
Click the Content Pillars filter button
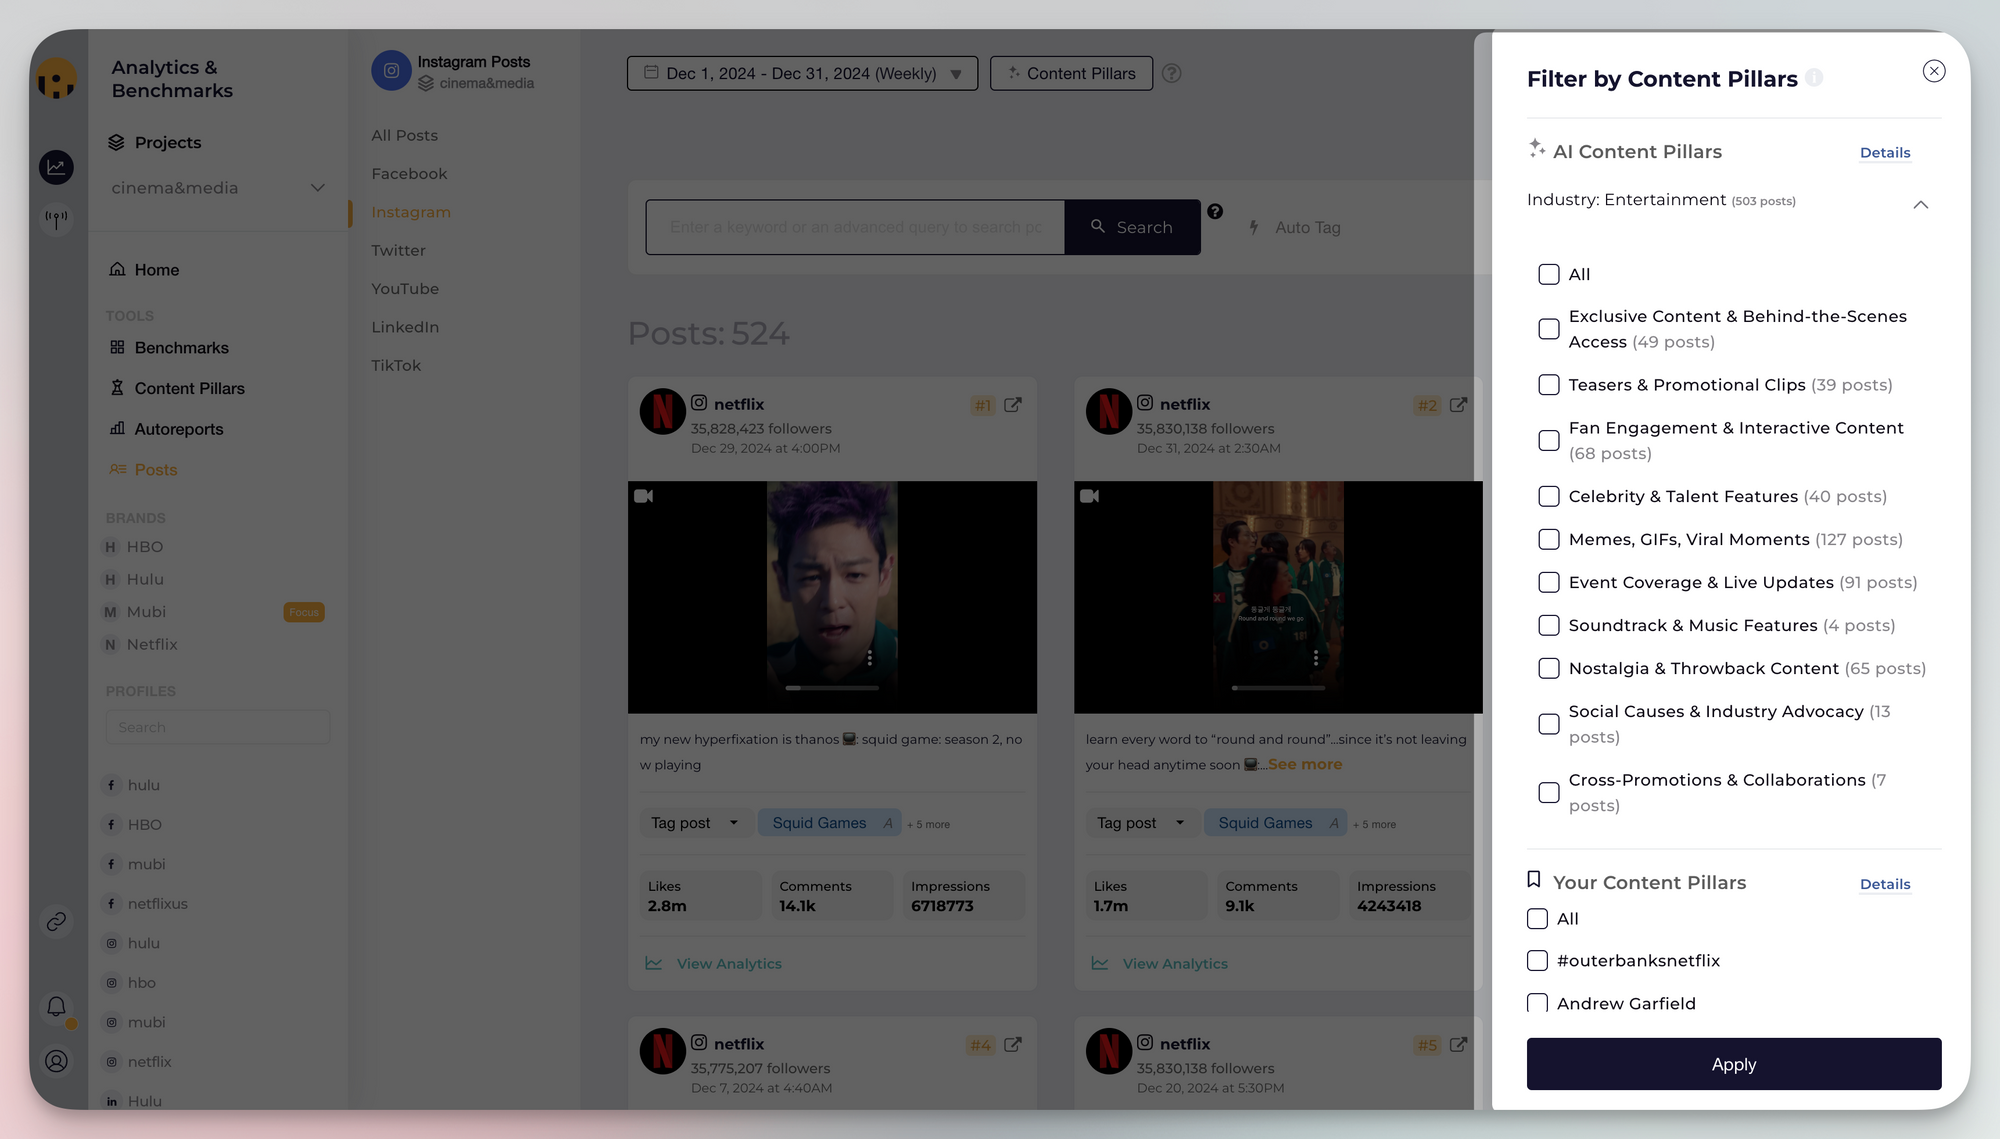tap(1071, 73)
